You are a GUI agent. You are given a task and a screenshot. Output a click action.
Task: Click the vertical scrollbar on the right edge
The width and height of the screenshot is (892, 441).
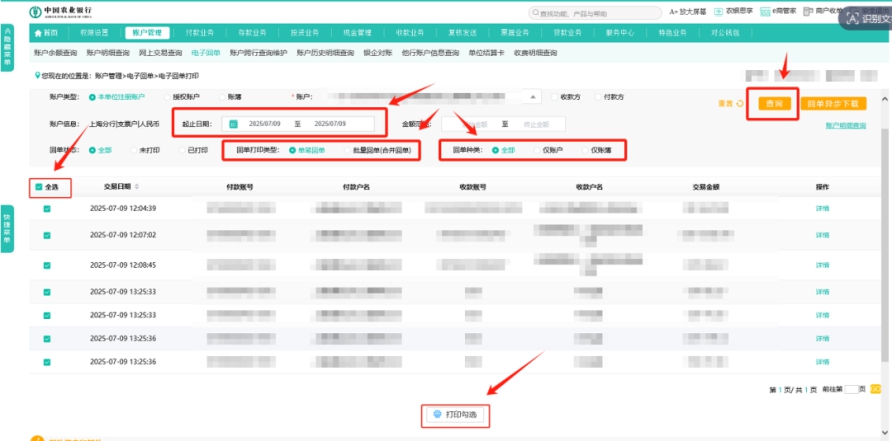click(883, 200)
